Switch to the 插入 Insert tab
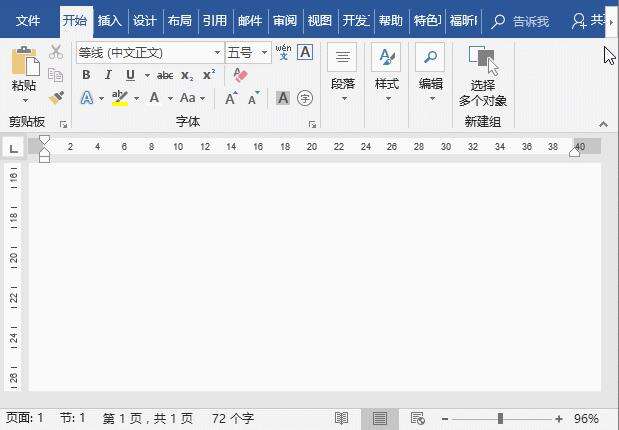This screenshot has width=619, height=430. 109,21
